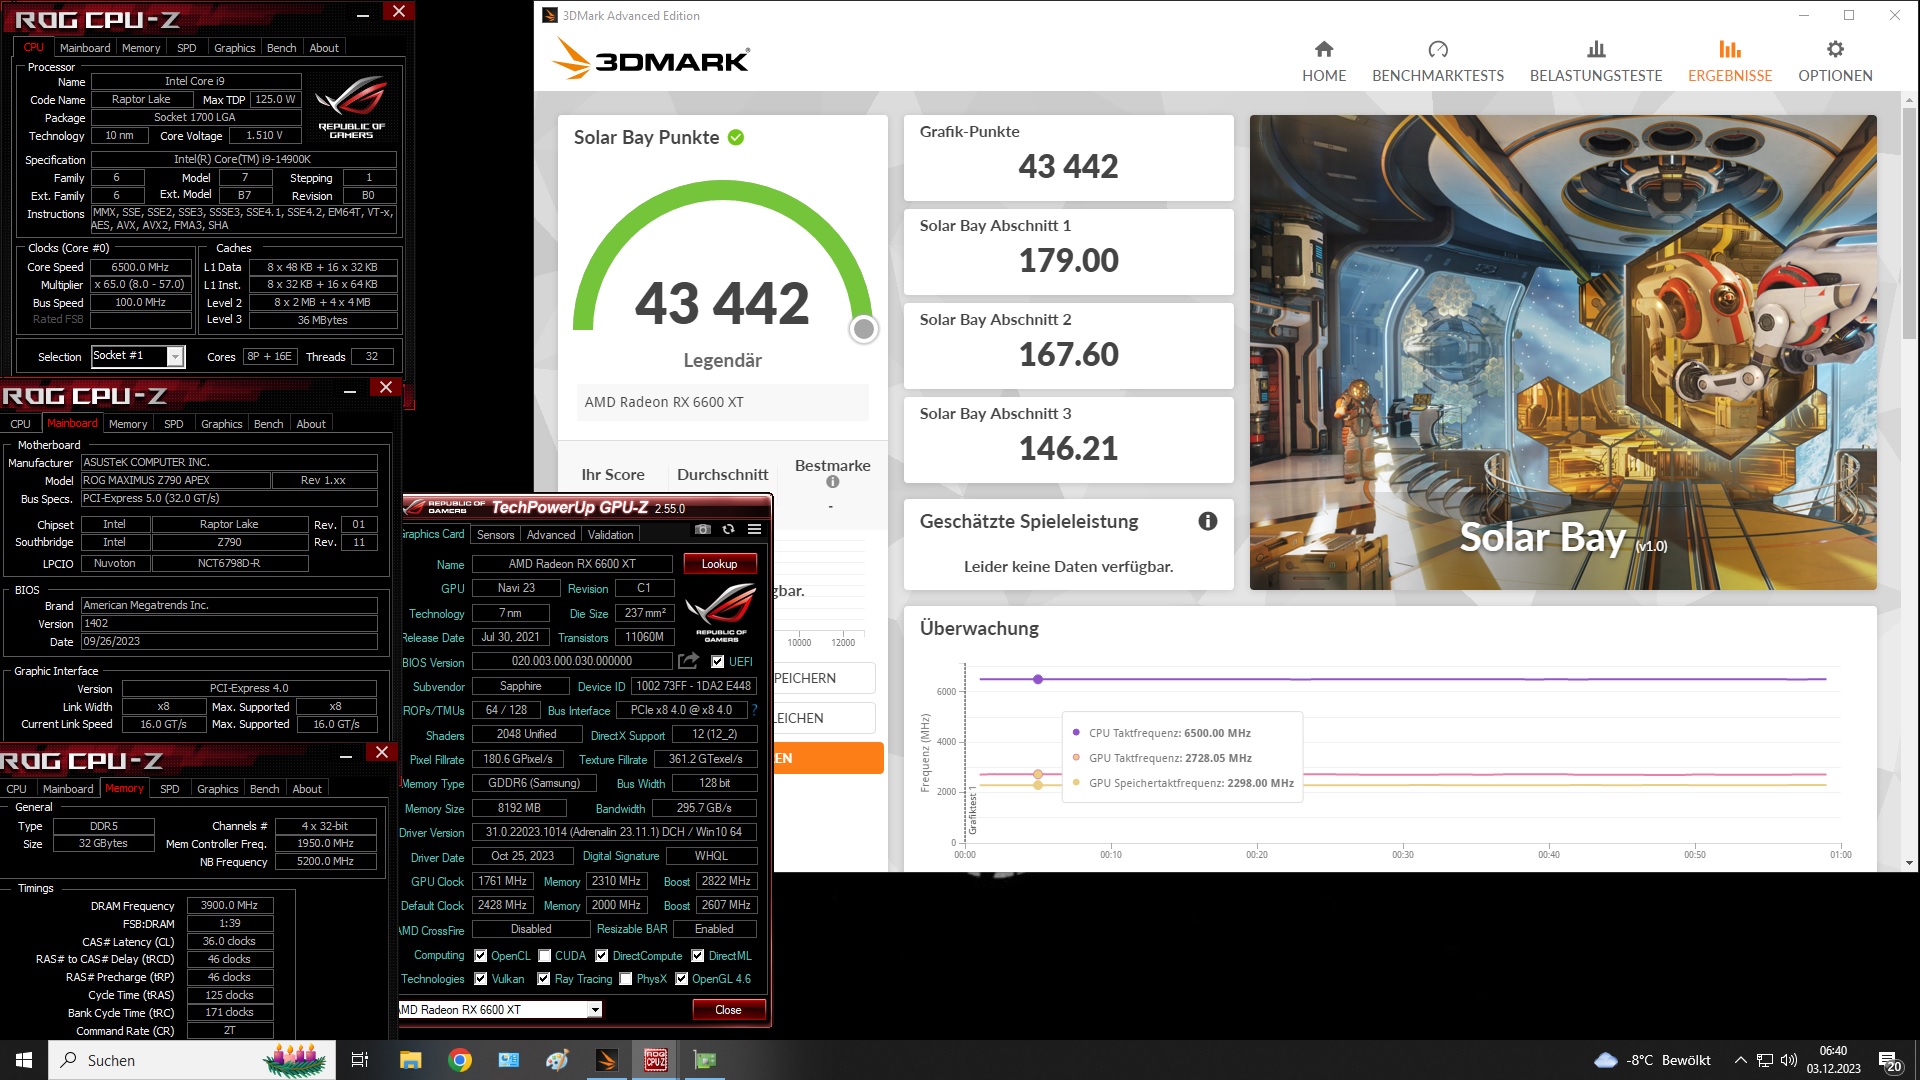Take a GPU-Z screenshot with camera icon
1920x1080 pixels.
tap(703, 529)
